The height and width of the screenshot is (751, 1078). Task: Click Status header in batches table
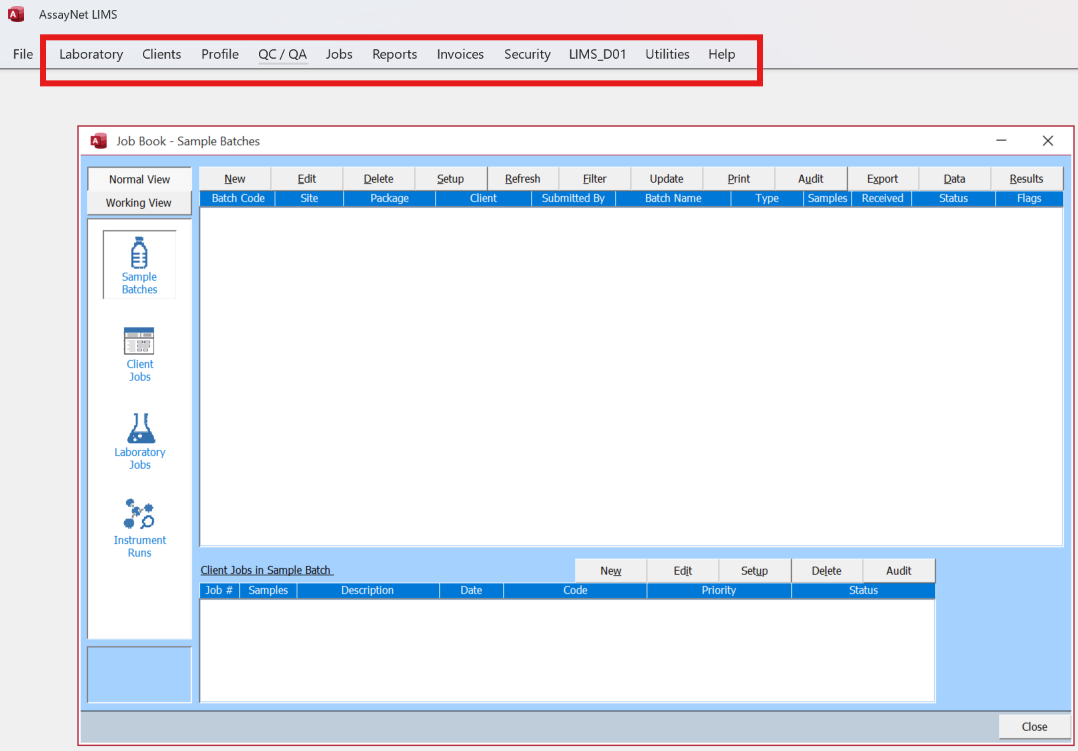pos(954,198)
